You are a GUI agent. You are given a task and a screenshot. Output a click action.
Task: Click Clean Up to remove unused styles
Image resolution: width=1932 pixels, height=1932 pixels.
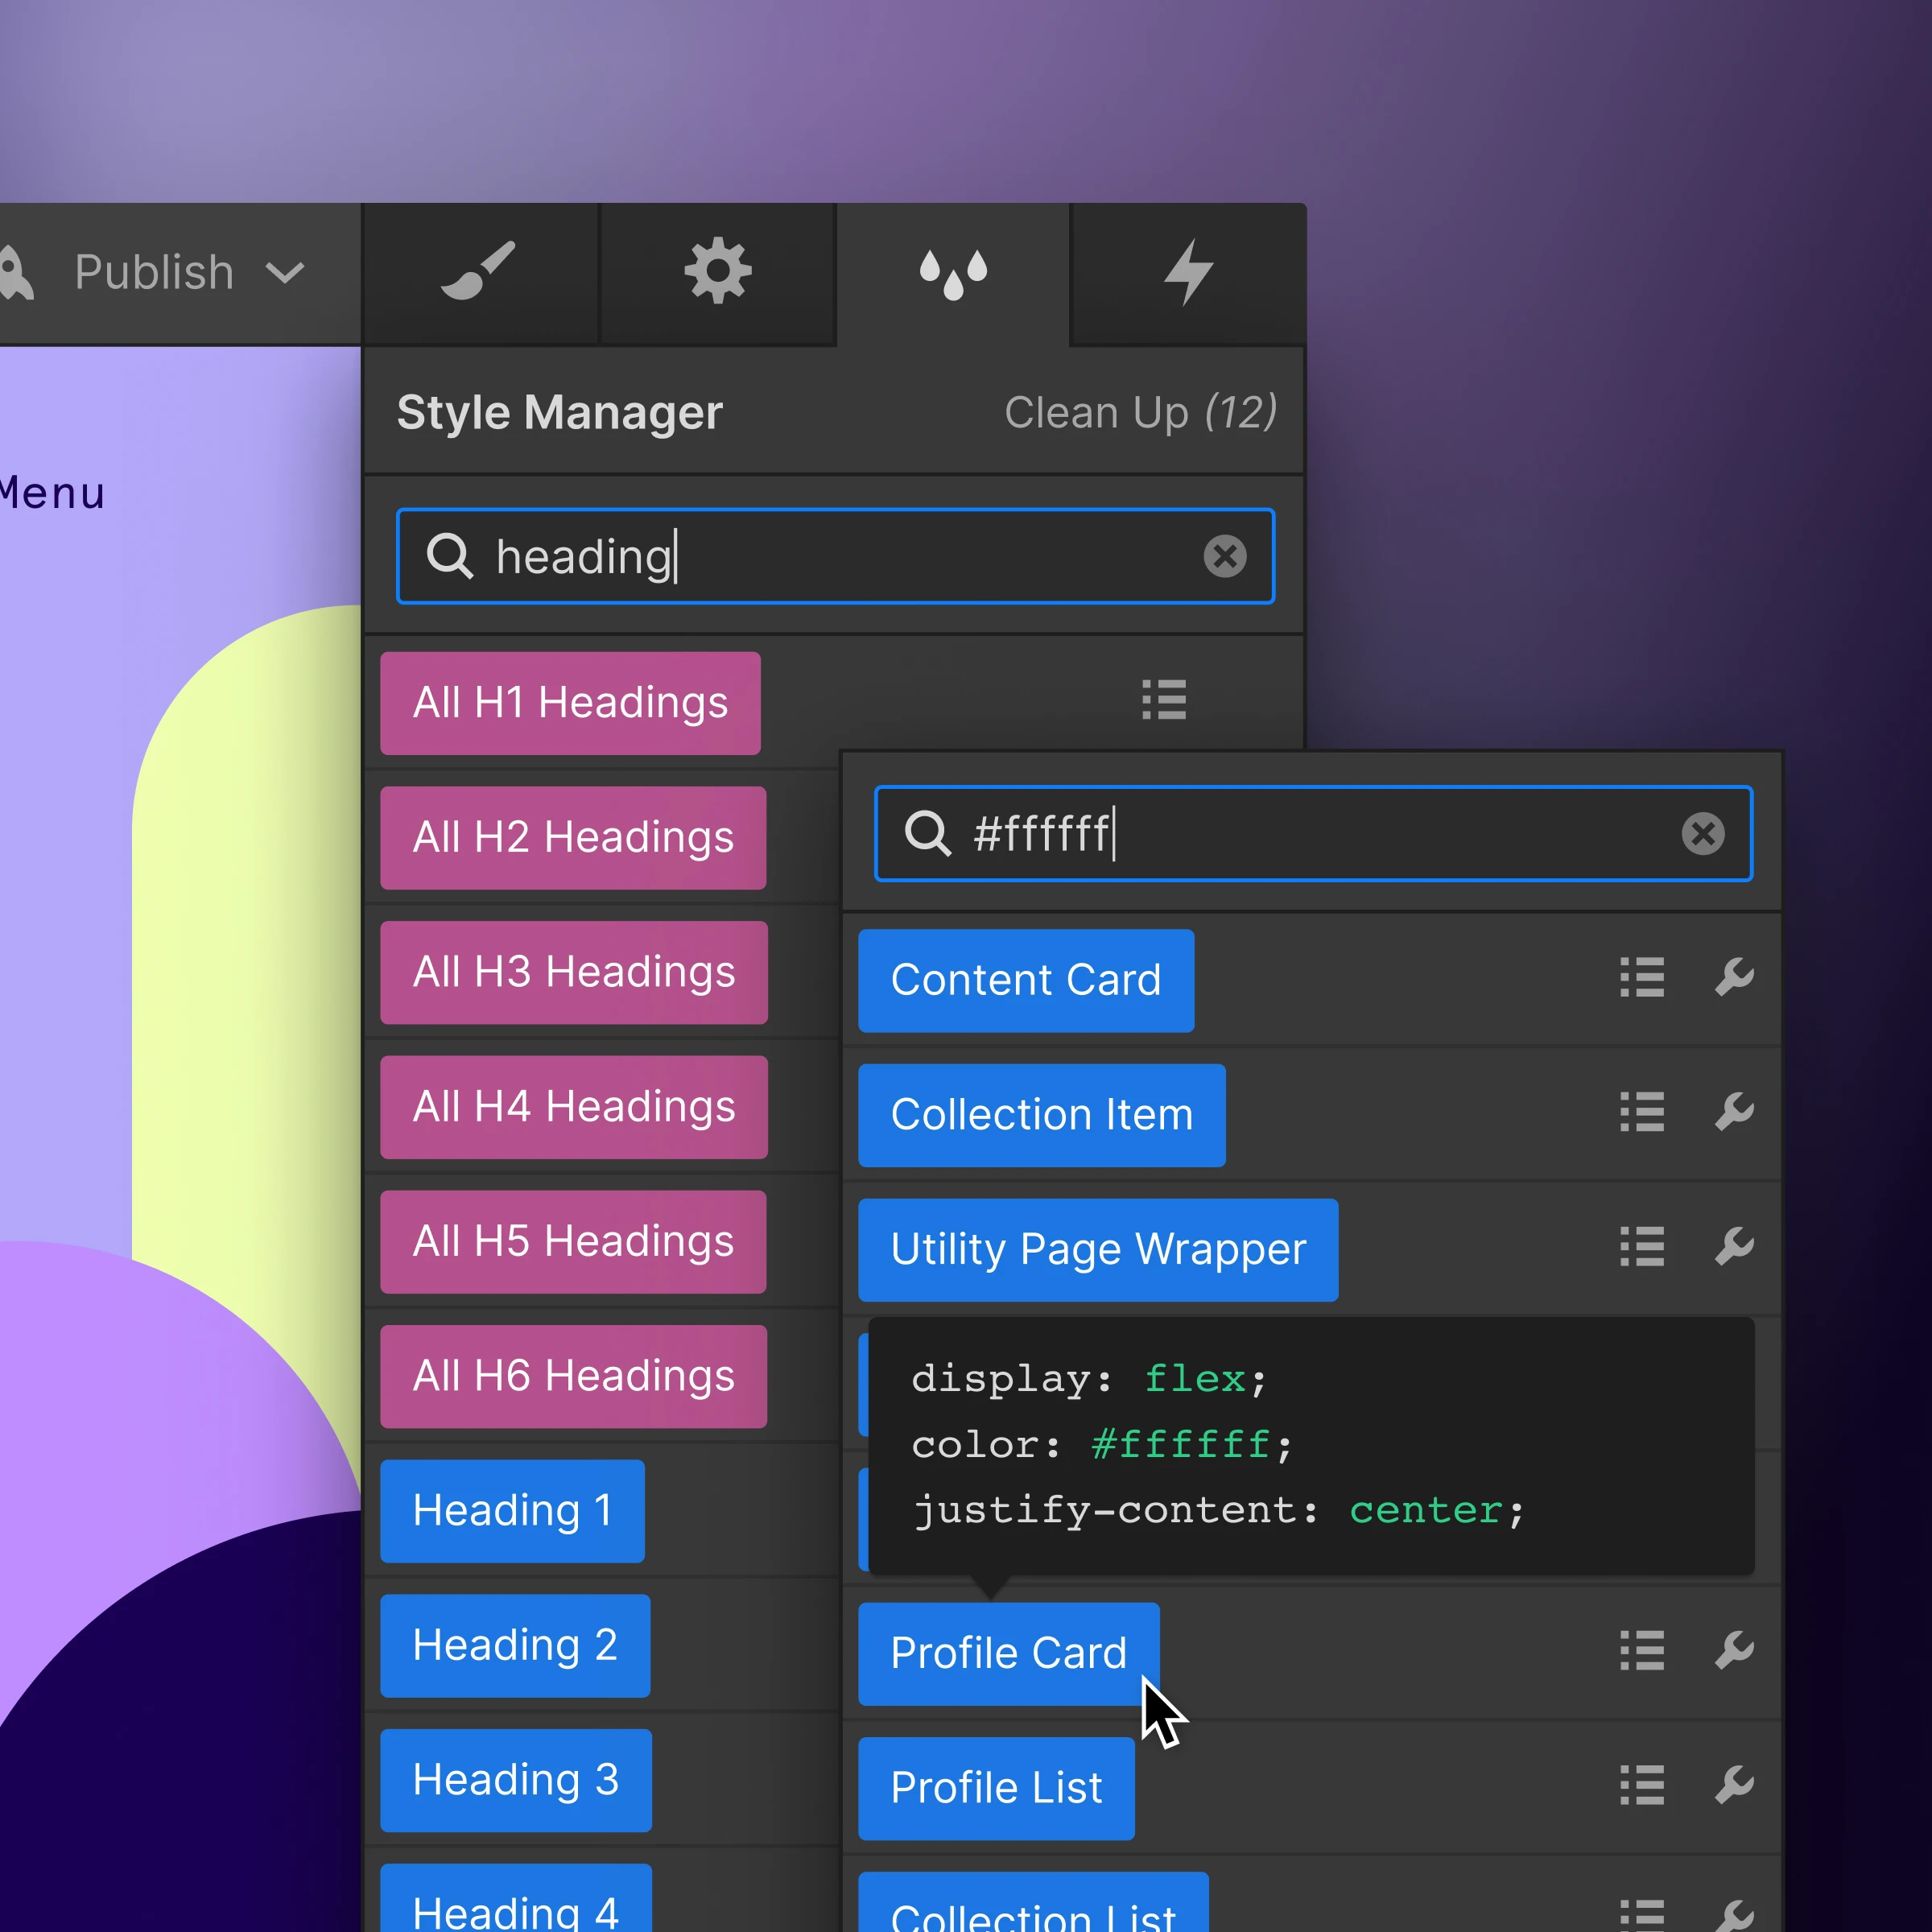tap(1141, 412)
